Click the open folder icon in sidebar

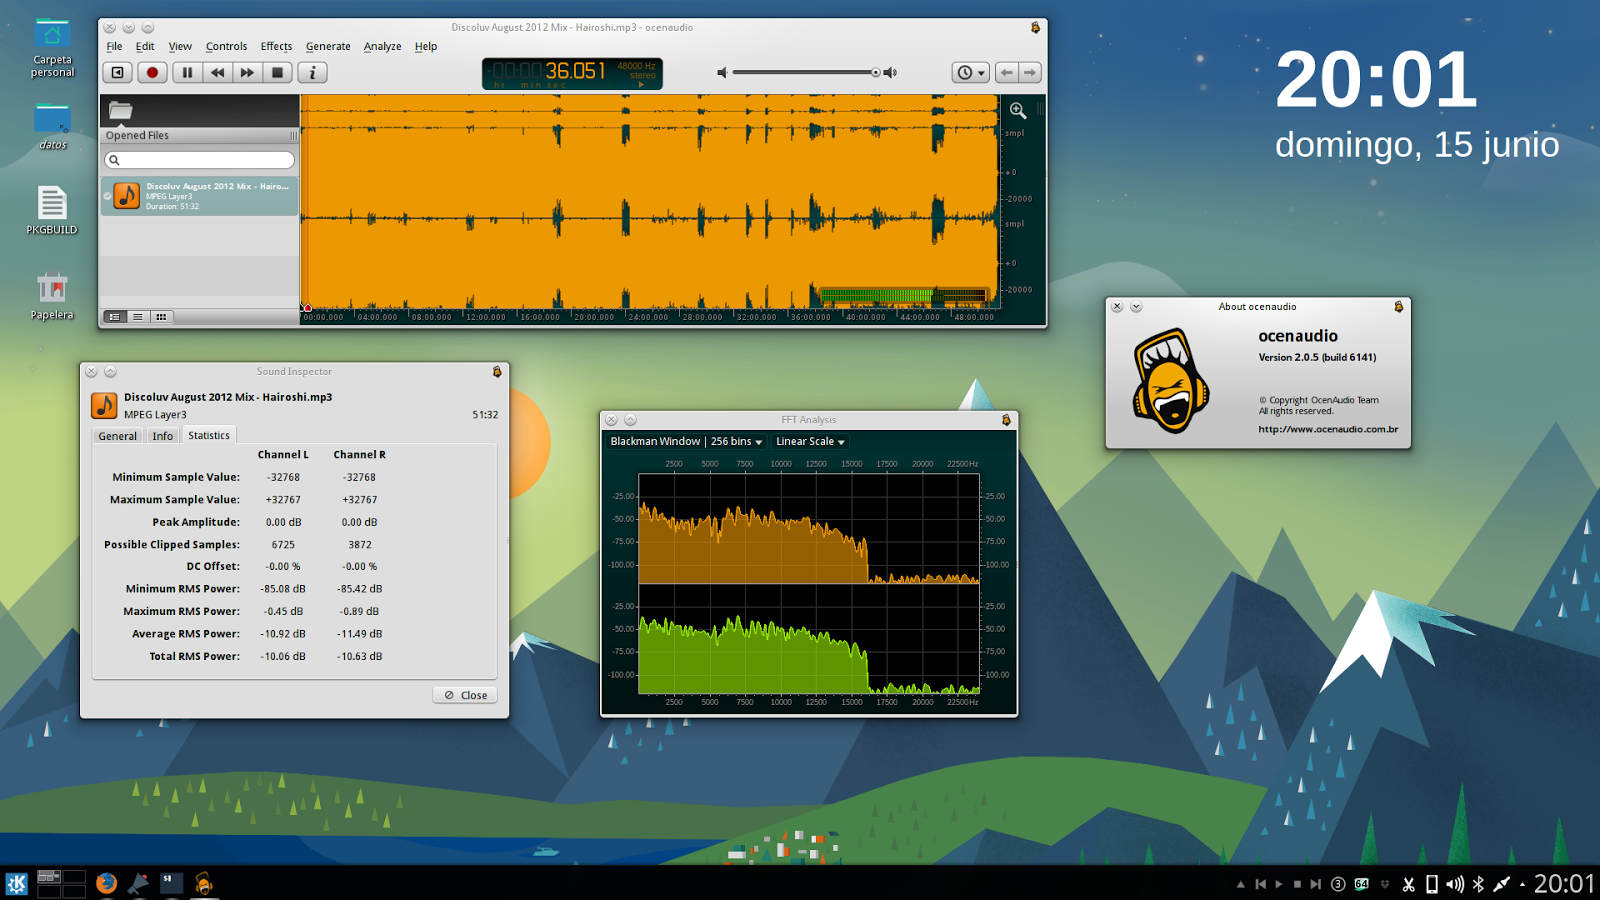pos(121,110)
